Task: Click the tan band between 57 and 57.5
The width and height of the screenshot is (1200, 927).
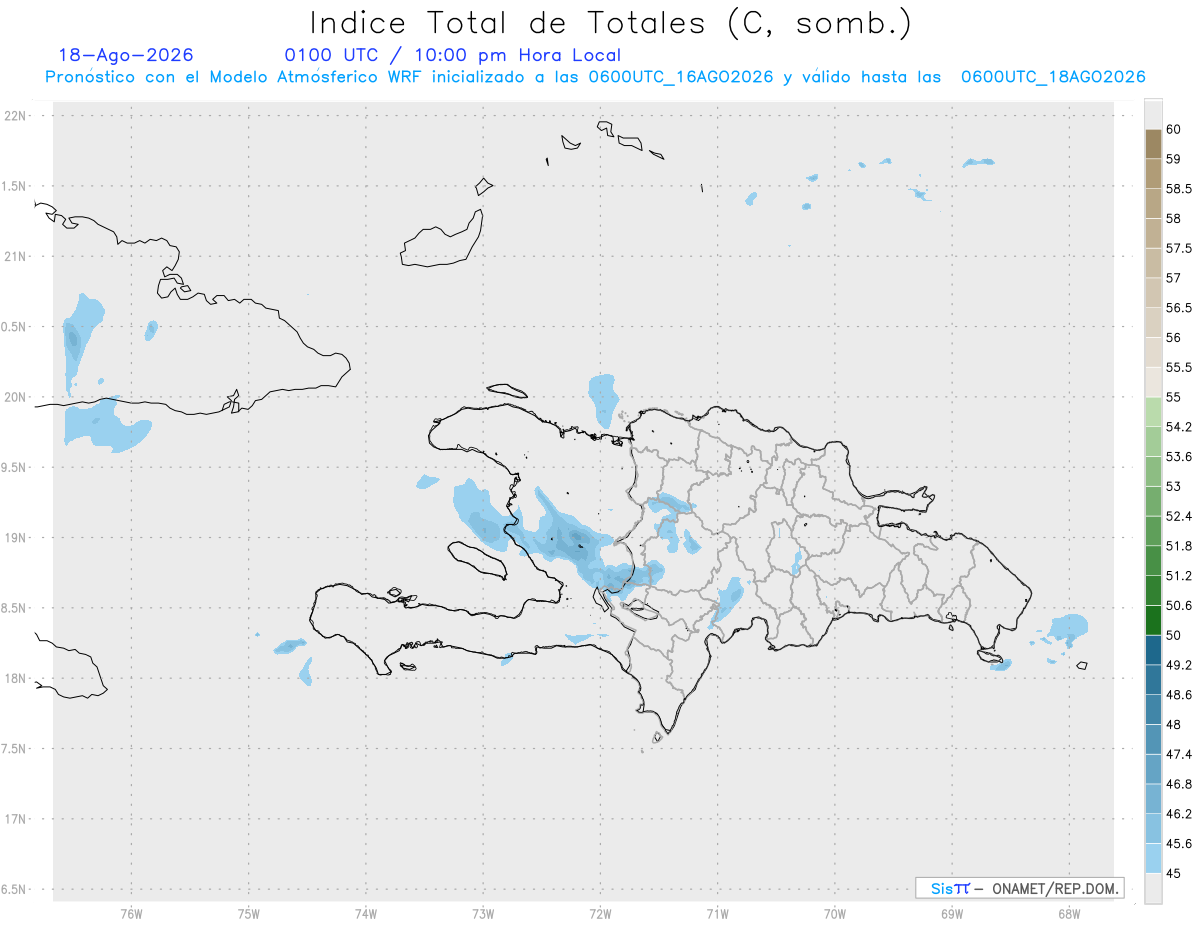Action: coord(1153,263)
